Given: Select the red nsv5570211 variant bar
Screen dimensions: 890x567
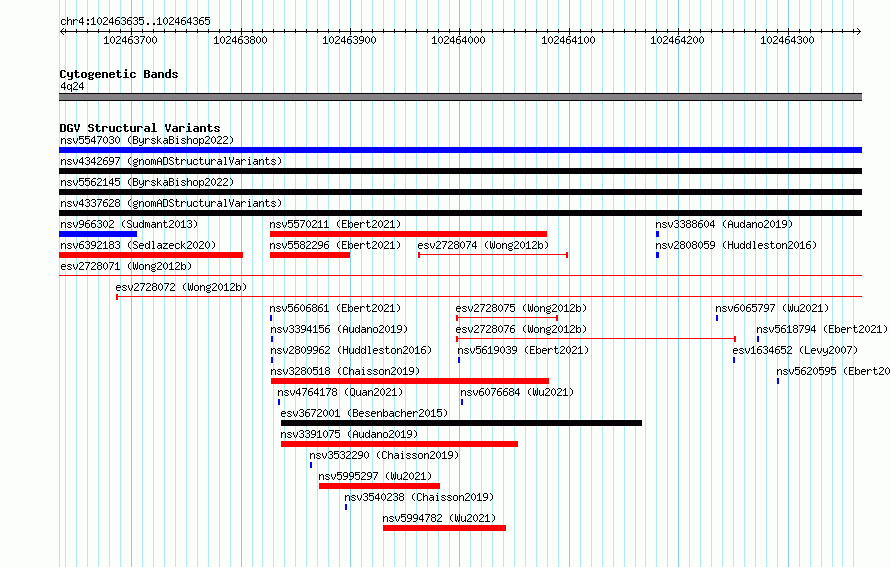Looking at the screenshot, I should click(408, 234).
